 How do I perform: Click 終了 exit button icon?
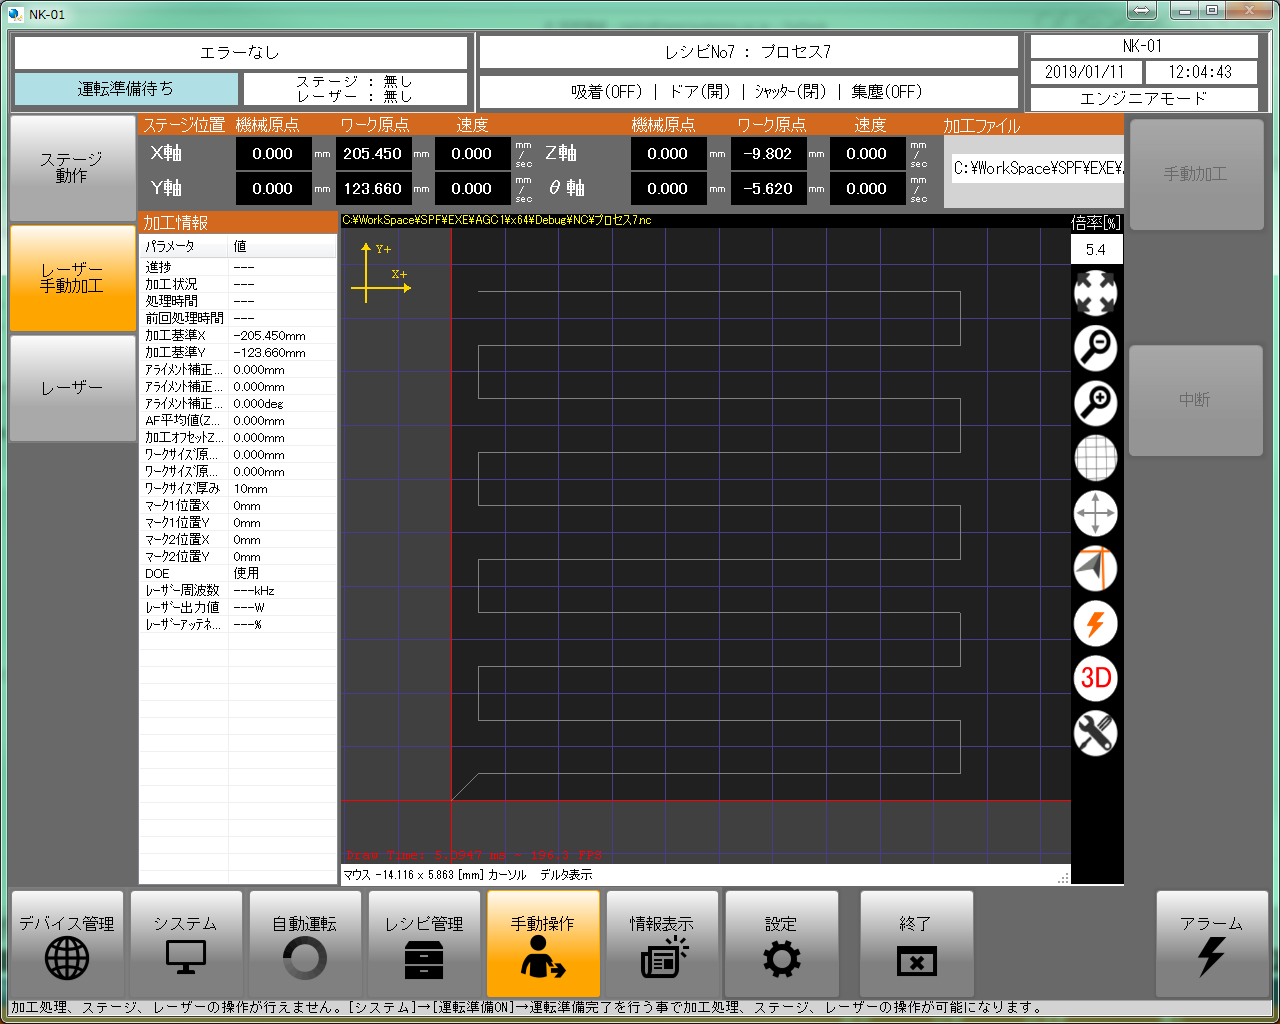click(x=916, y=944)
